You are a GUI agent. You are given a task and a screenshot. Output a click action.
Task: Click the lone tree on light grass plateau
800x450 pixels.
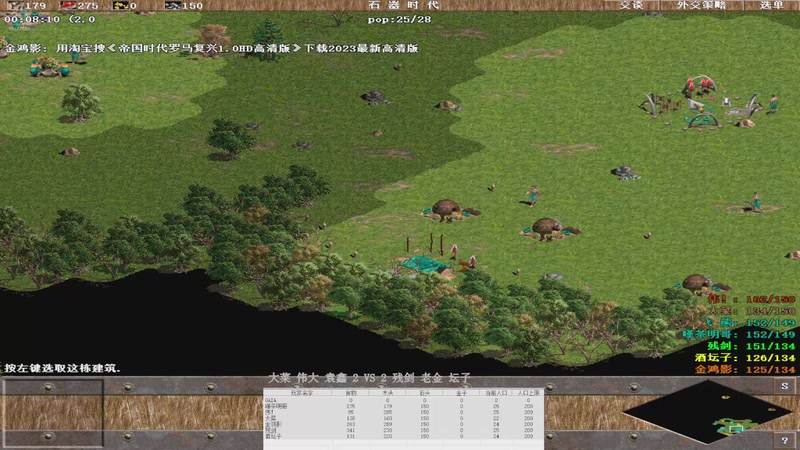80,103
